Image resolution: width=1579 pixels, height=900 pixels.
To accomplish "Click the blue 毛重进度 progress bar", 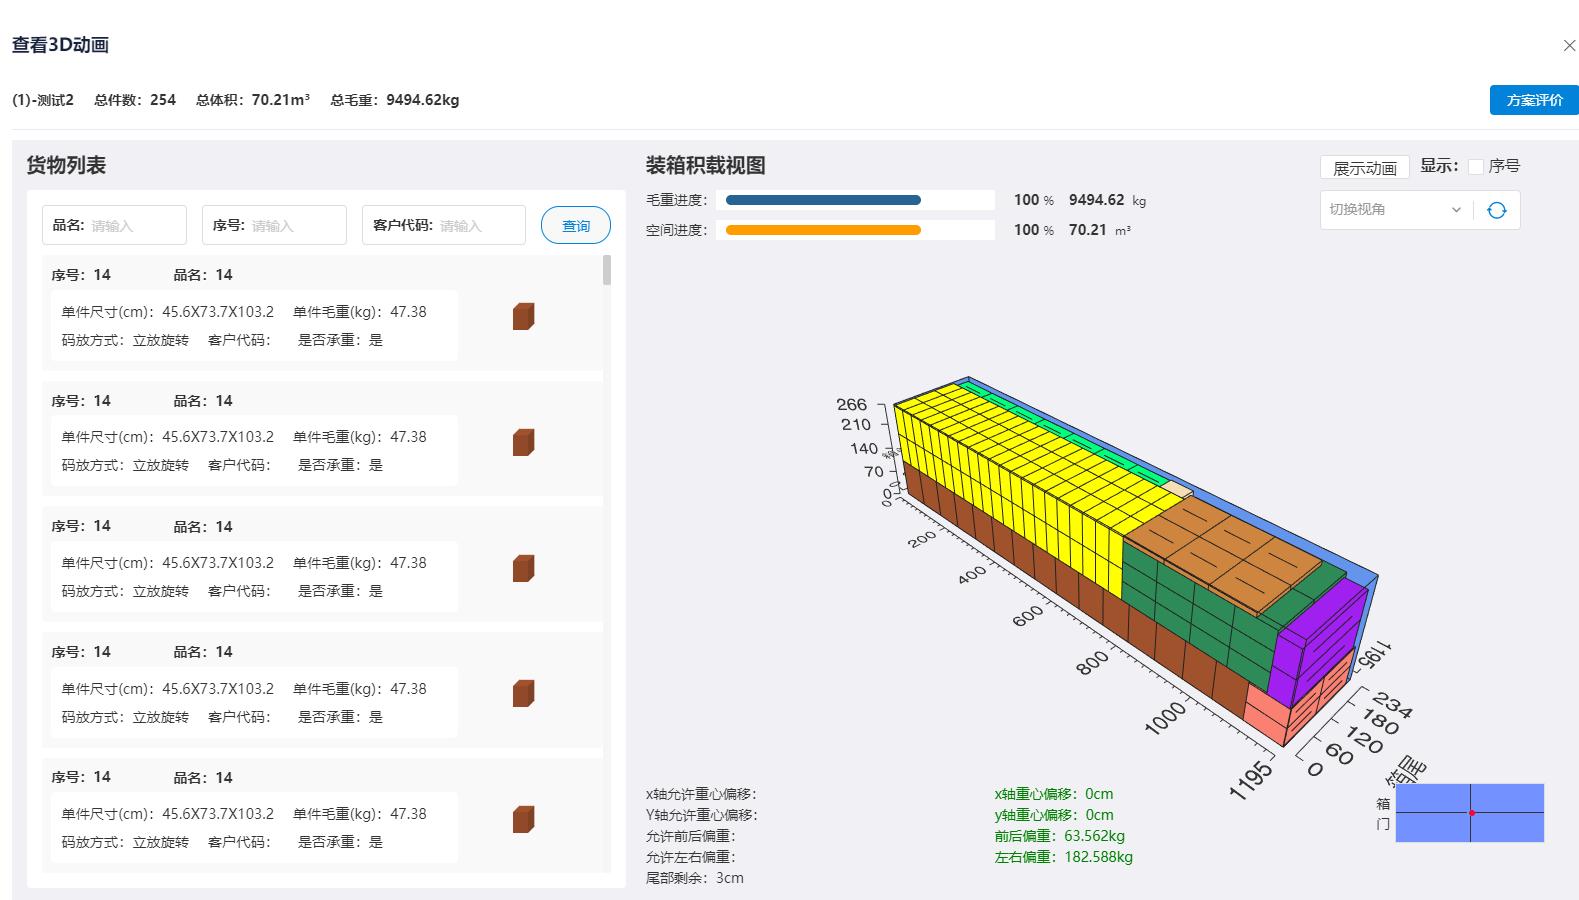I will click(823, 200).
